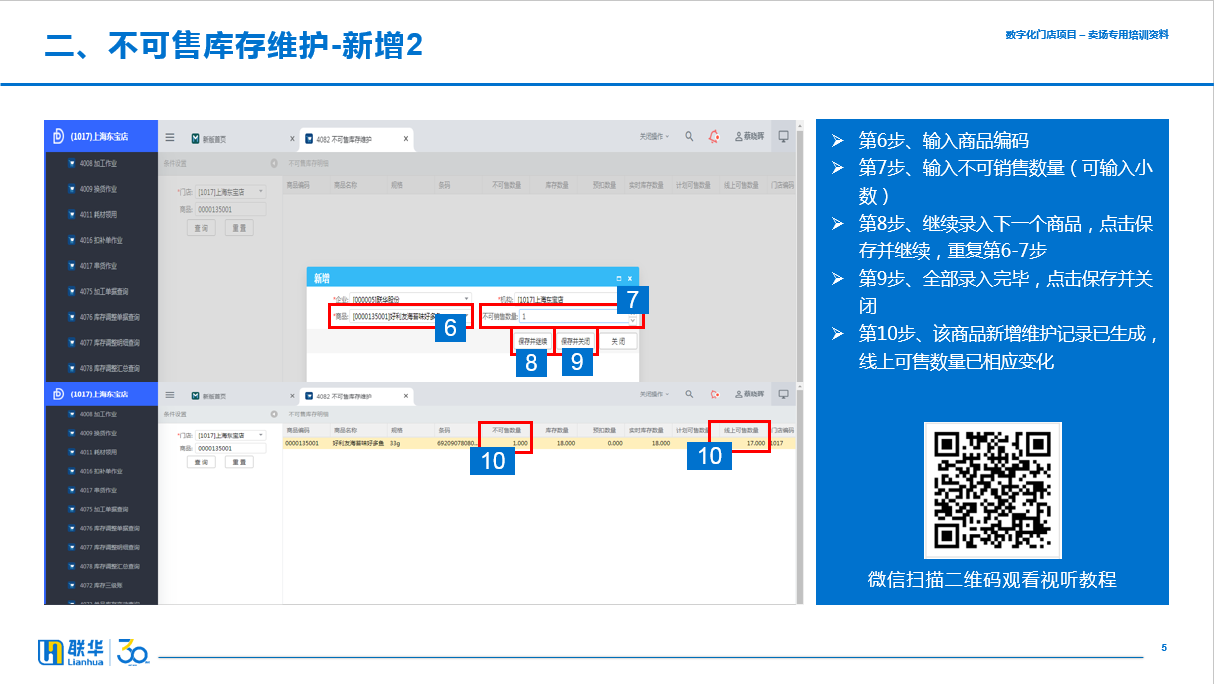Click the 保存并关闭 button in the dialog

tap(576, 341)
